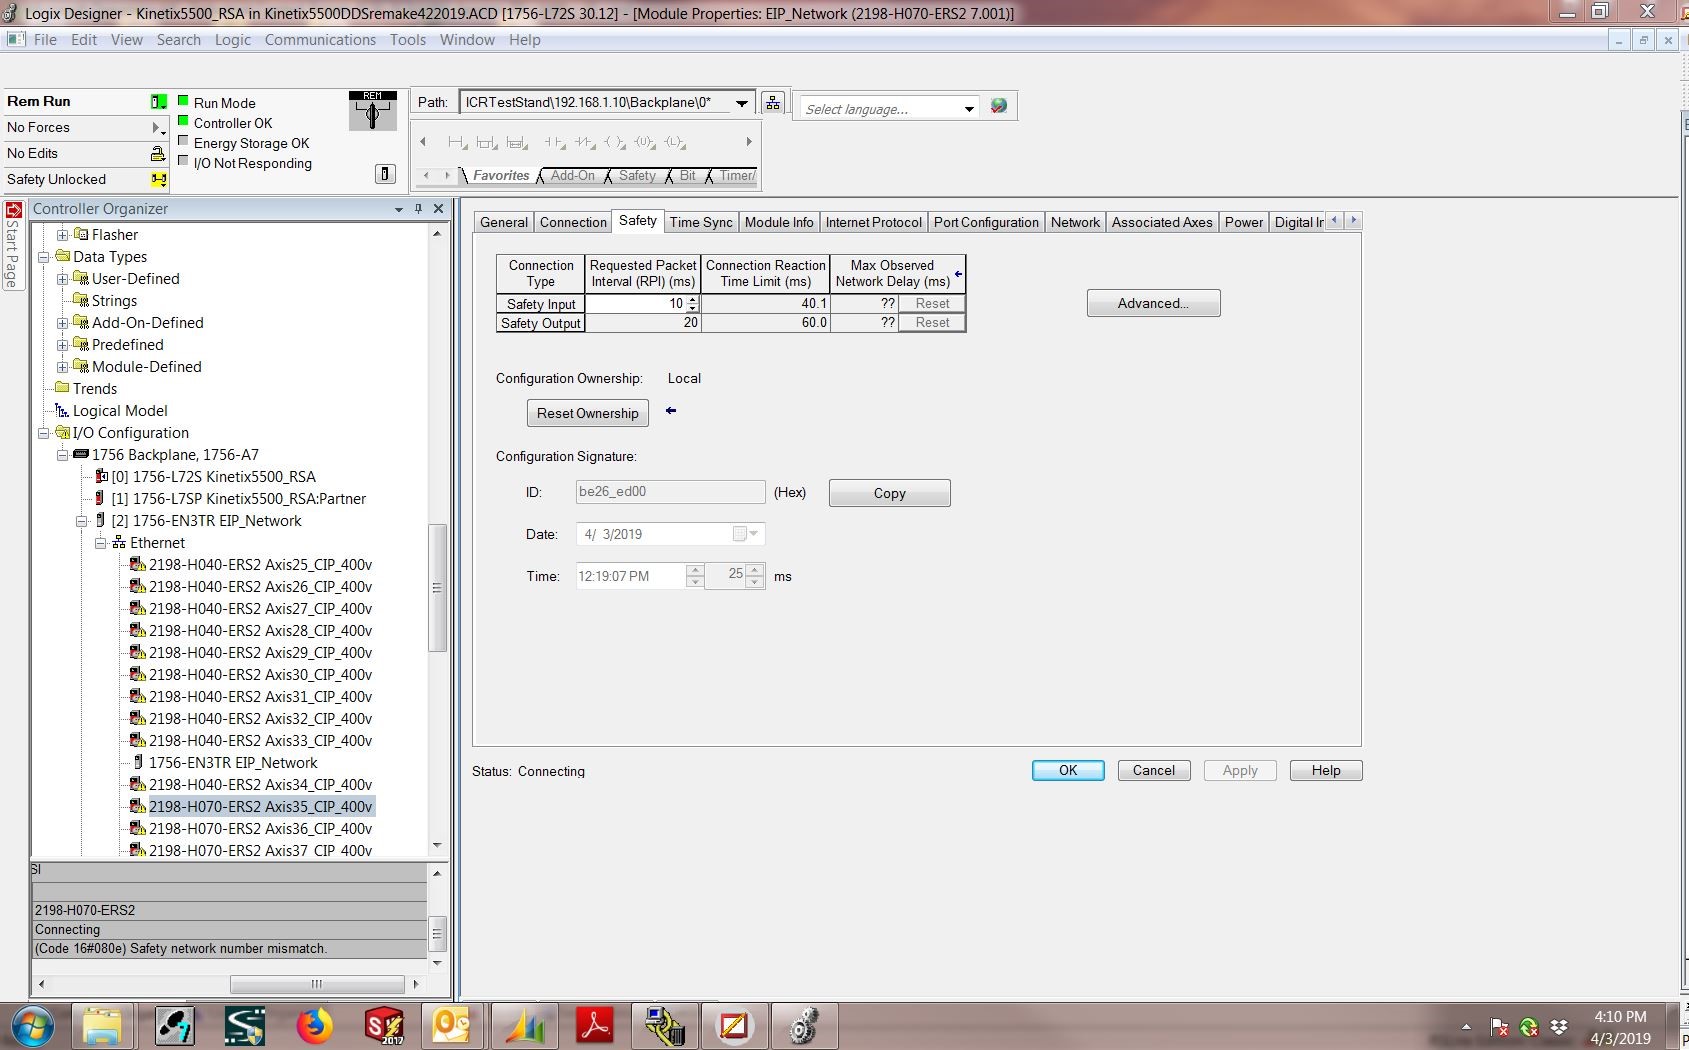Select the Logical Model tree item

click(x=119, y=411)
